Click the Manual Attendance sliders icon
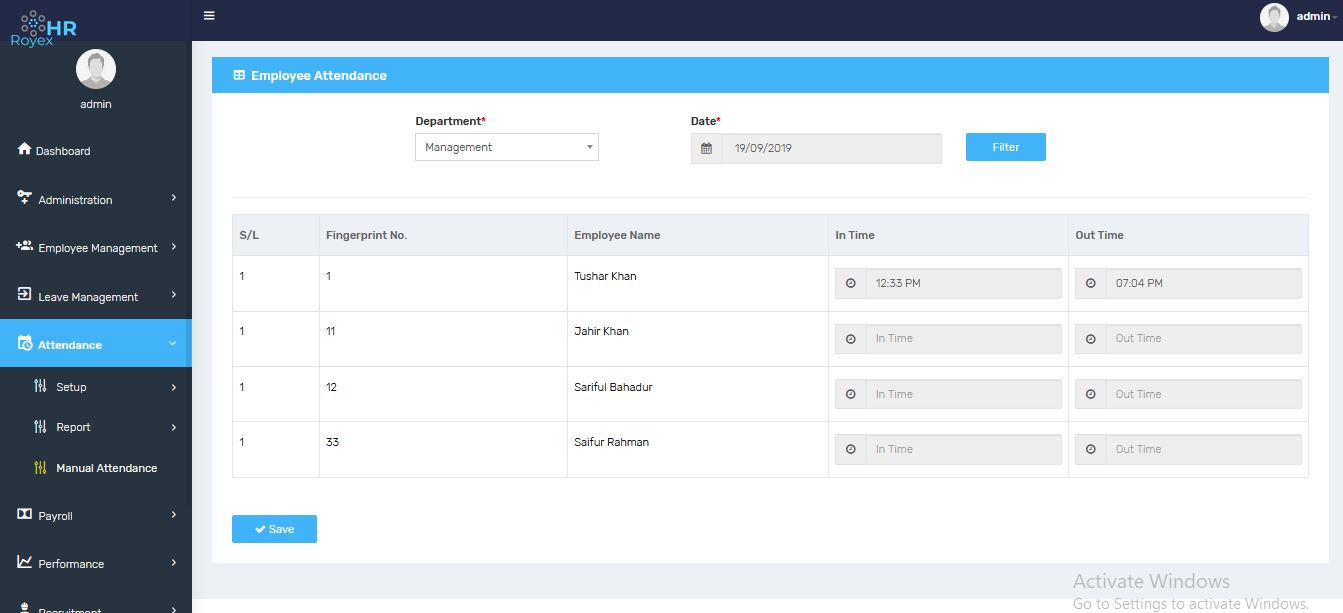The width and height of the screenshot is (1343, 613). pyautogui.click(x=40, y=467)
